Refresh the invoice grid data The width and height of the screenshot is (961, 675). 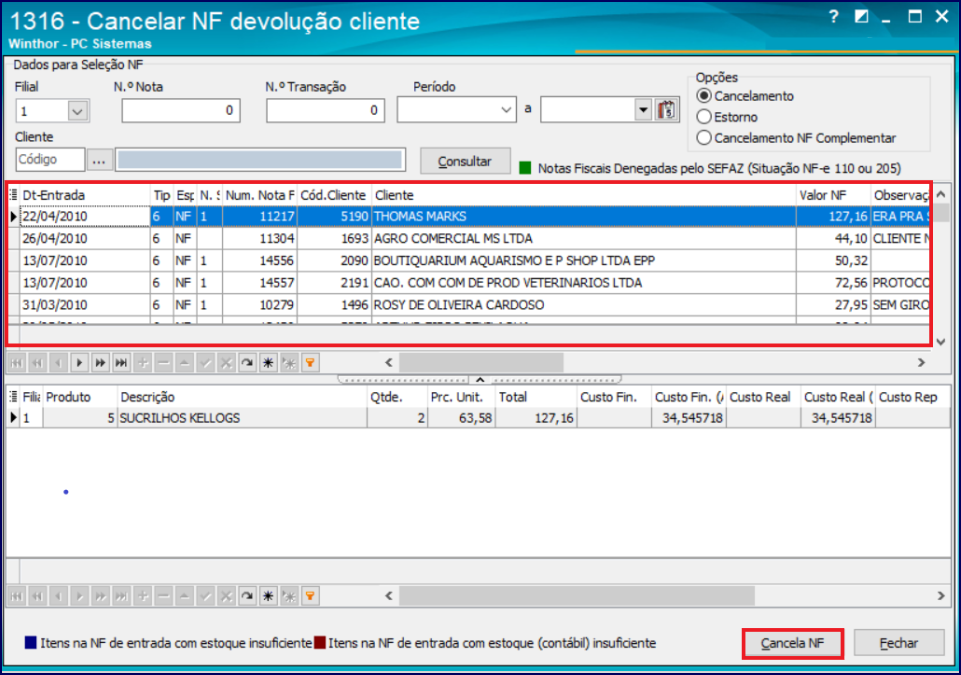247,363
